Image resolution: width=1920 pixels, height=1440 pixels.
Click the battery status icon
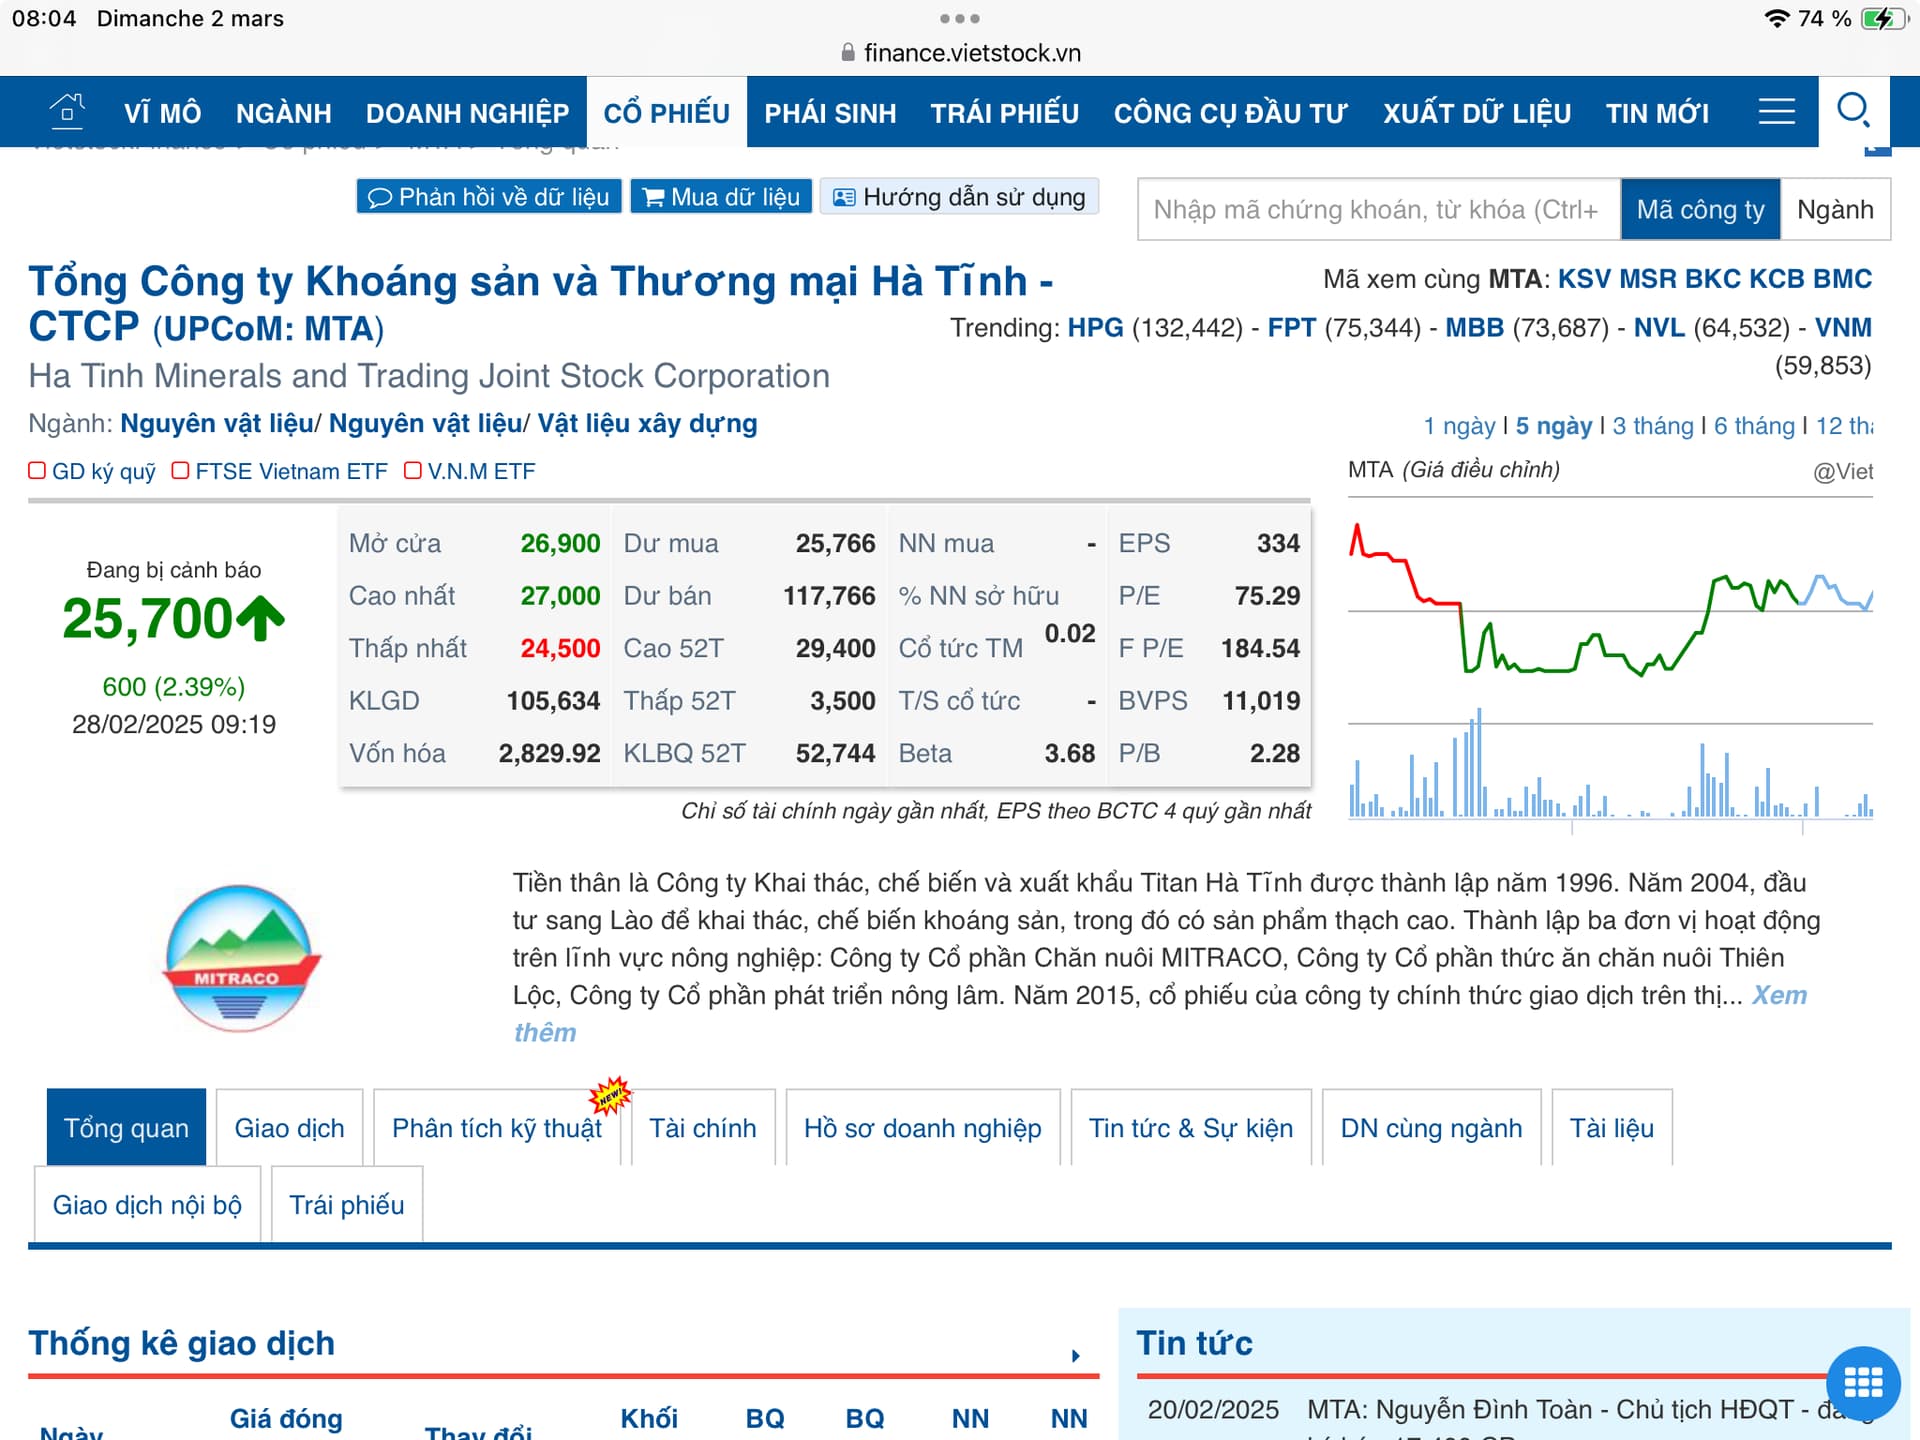pyautogui.click(x=1883, y=18)
